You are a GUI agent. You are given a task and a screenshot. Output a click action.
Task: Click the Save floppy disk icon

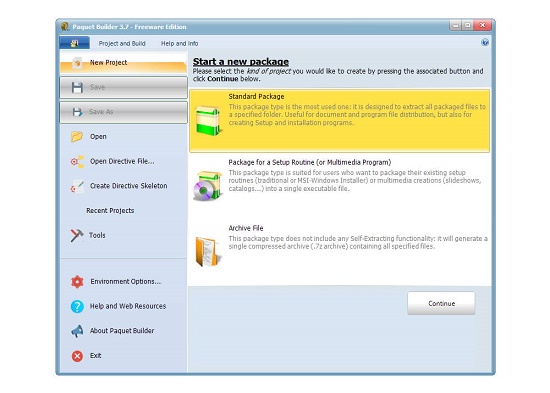[77, 87]
